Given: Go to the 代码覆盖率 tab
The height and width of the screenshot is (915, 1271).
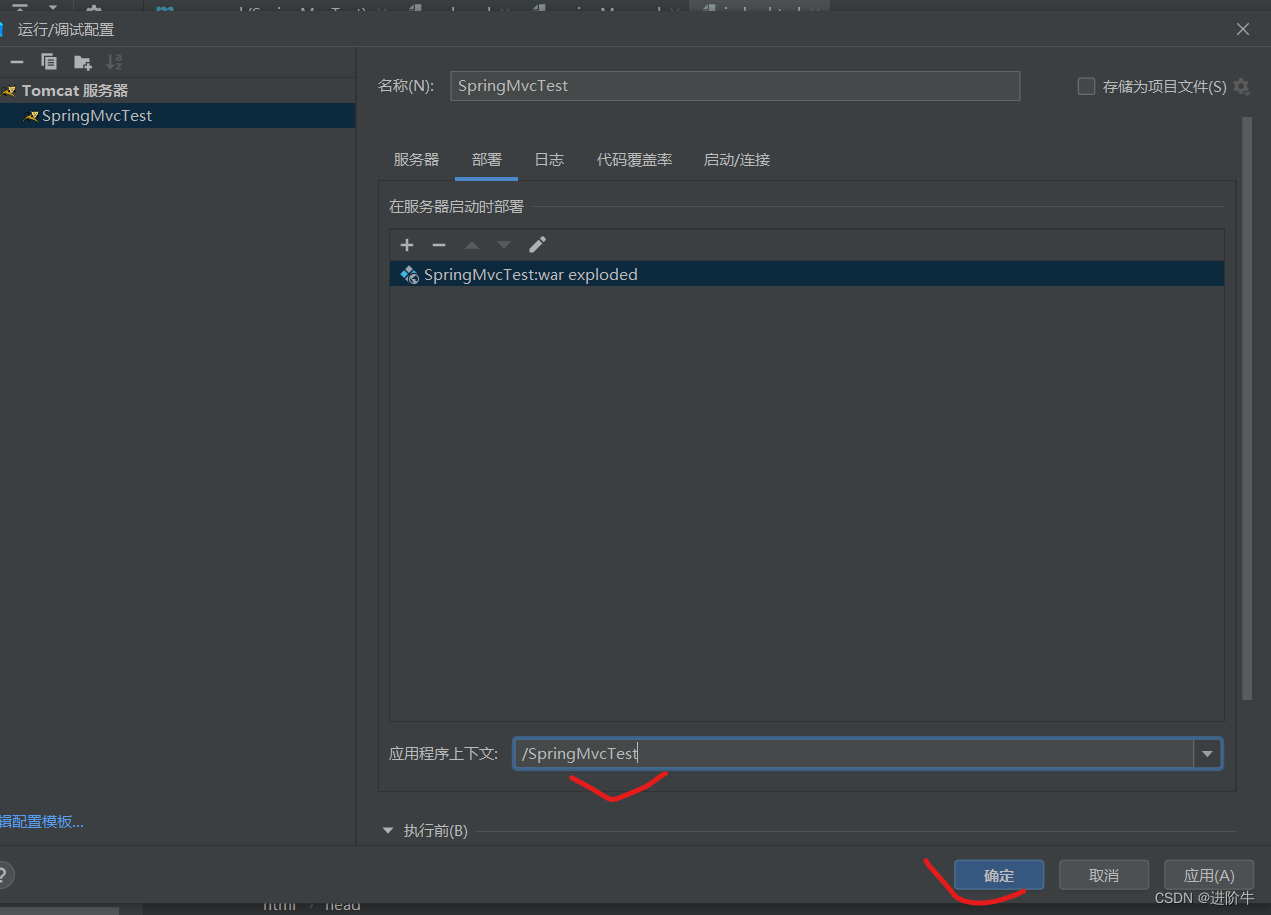Looking at the screenshot, I should (x=634, y=160).
